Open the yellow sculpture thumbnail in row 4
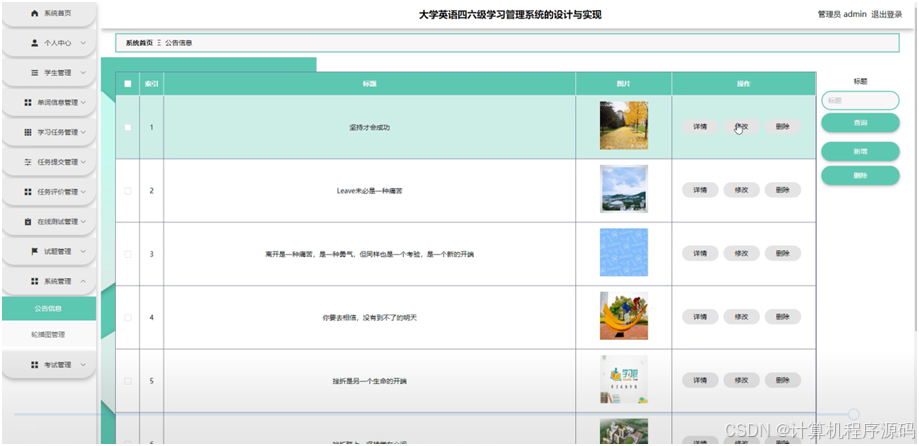 [624, 315]
